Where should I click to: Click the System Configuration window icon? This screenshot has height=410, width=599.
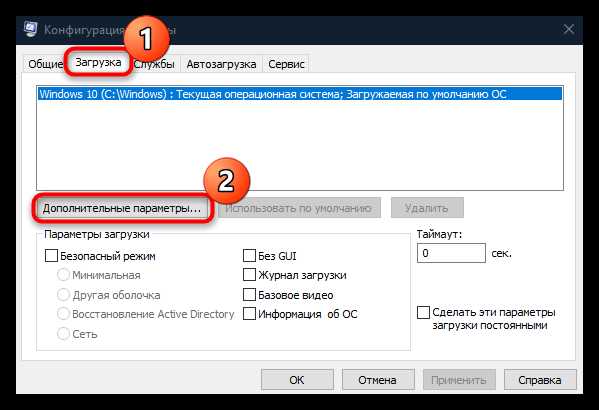[31, 29]
